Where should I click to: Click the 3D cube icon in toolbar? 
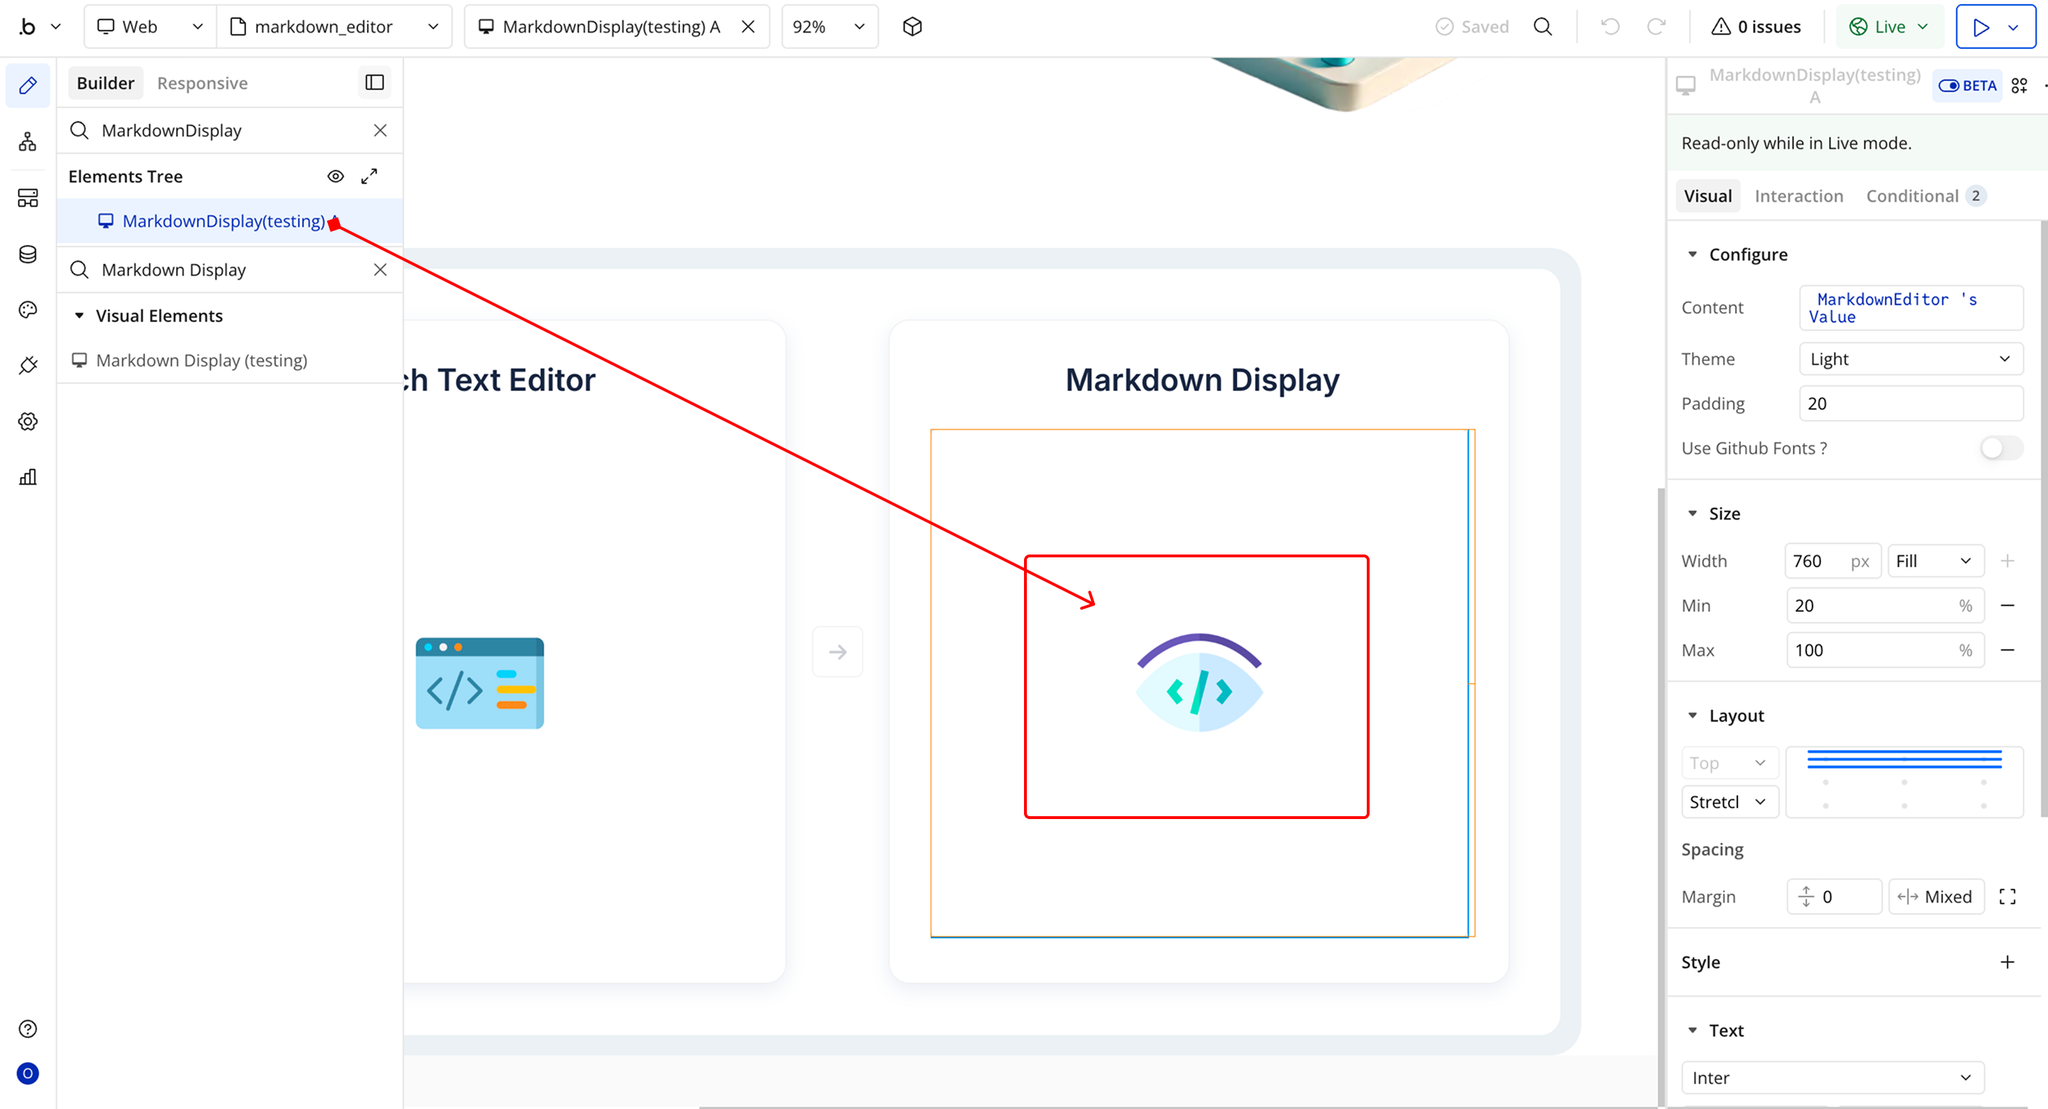[x=912, y=27]
